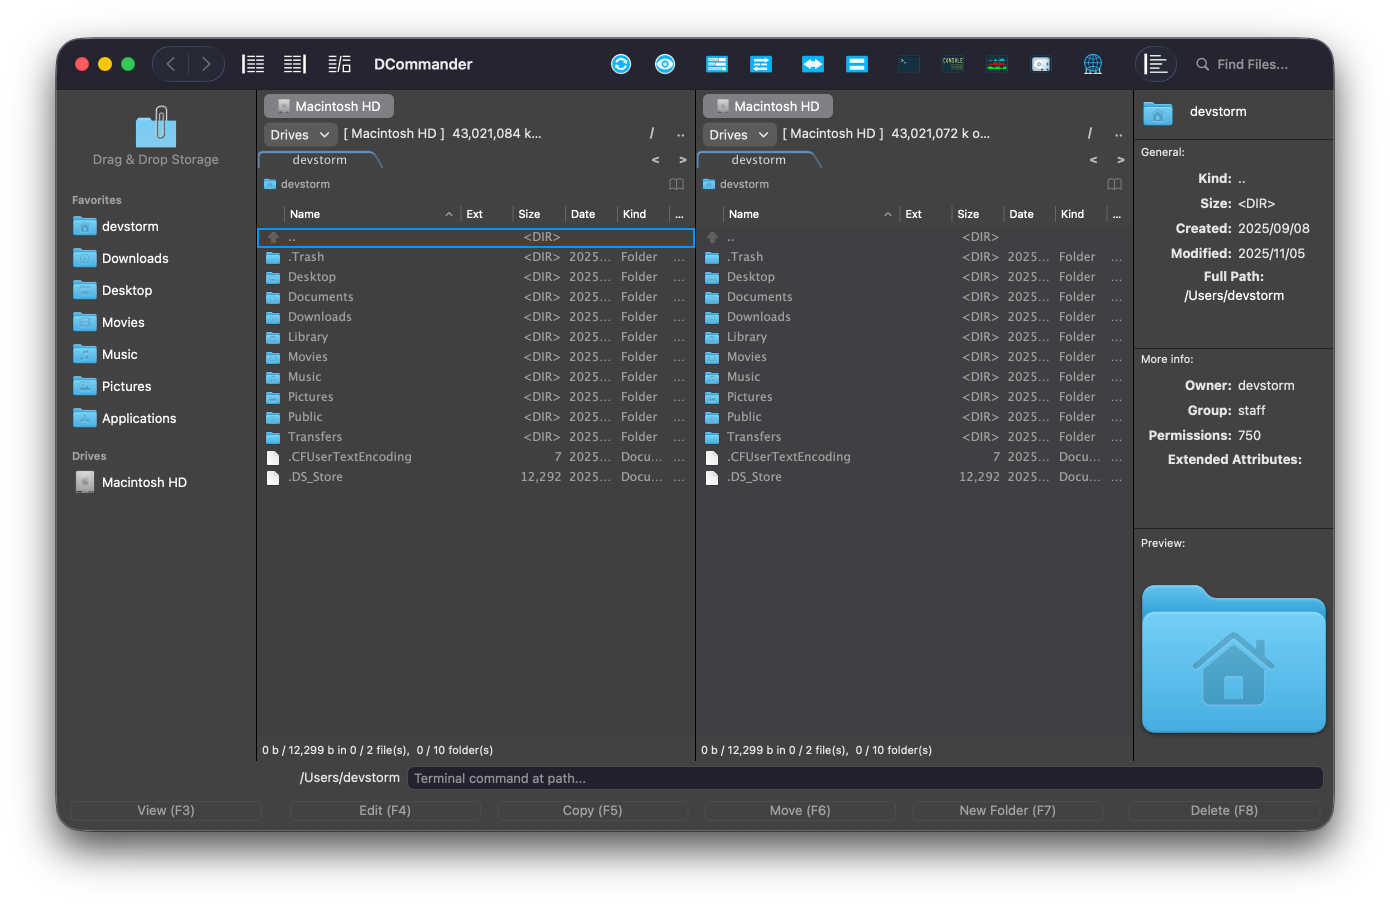This screenshot has height=905, width=1390.
Task: Open the Drives dropdown in right pane
Action: click(738, 133)
